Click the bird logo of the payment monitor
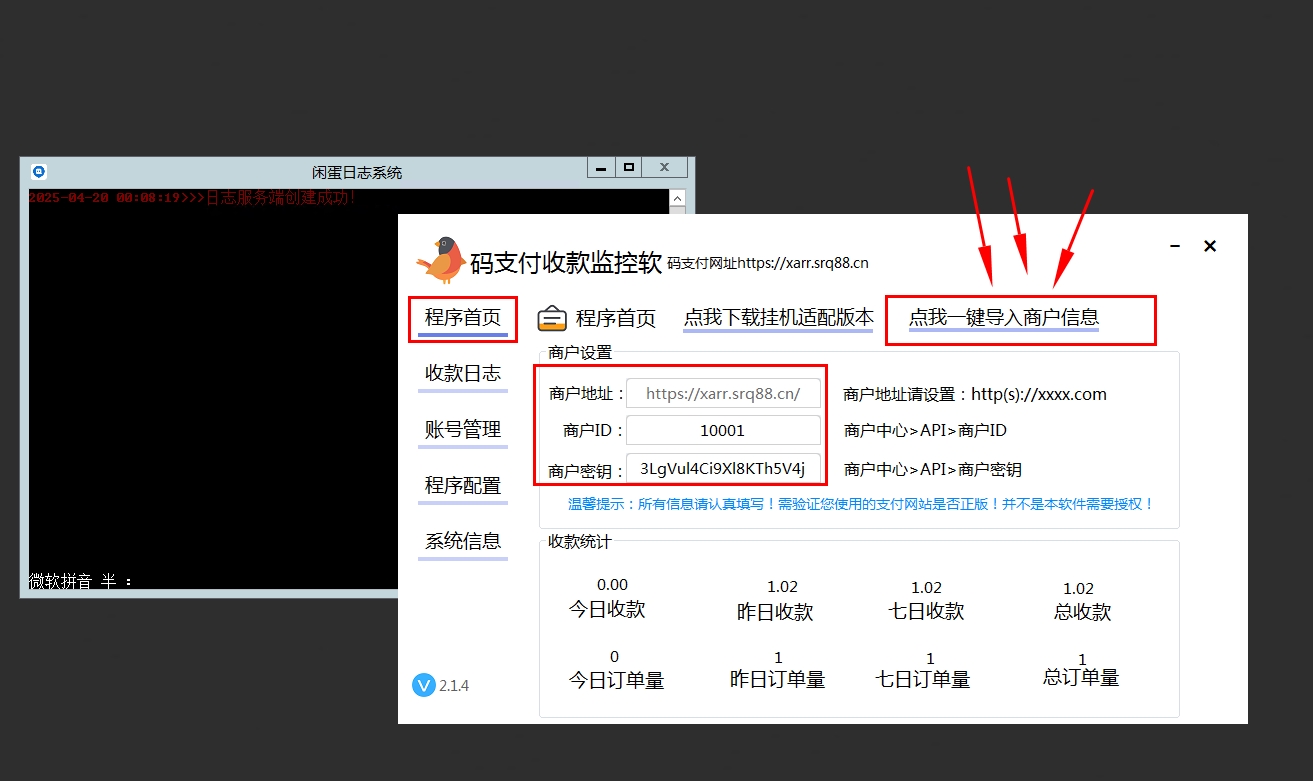The width and height of the screenshot is (1313, 781). (x=441, y=260)
